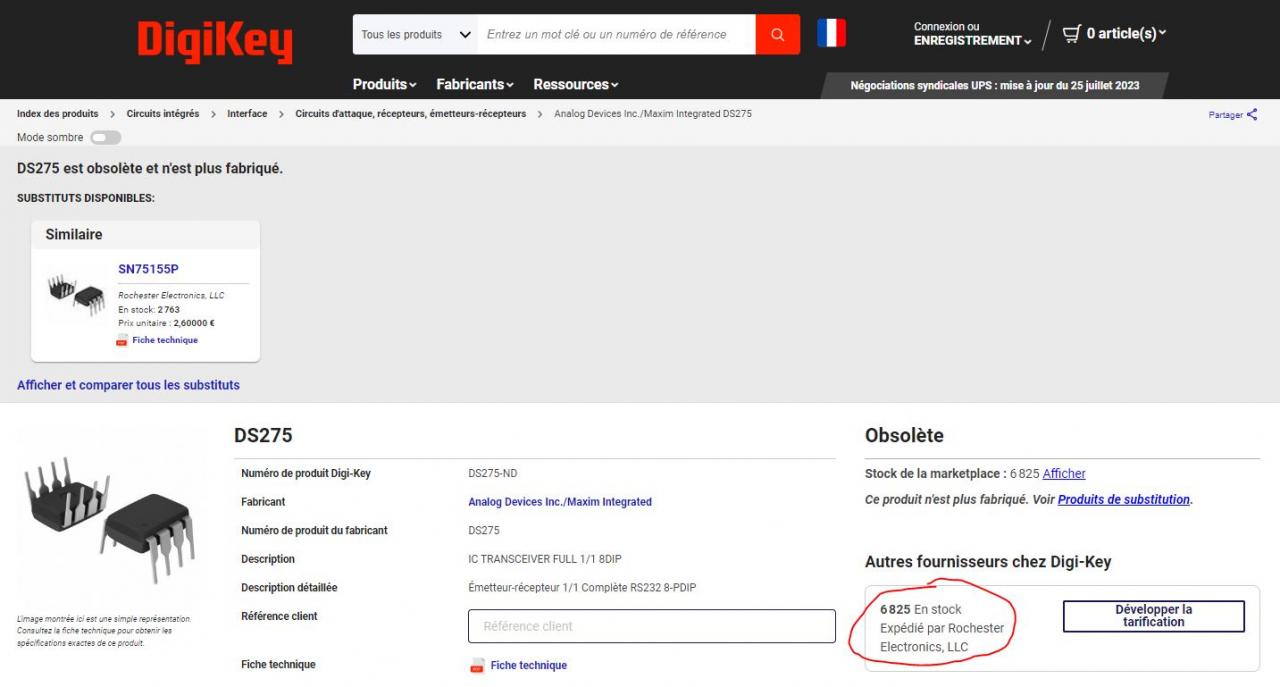This screenshot has height=687, width=1280.
Task: Expand the Produits menu
Action: 385,85
